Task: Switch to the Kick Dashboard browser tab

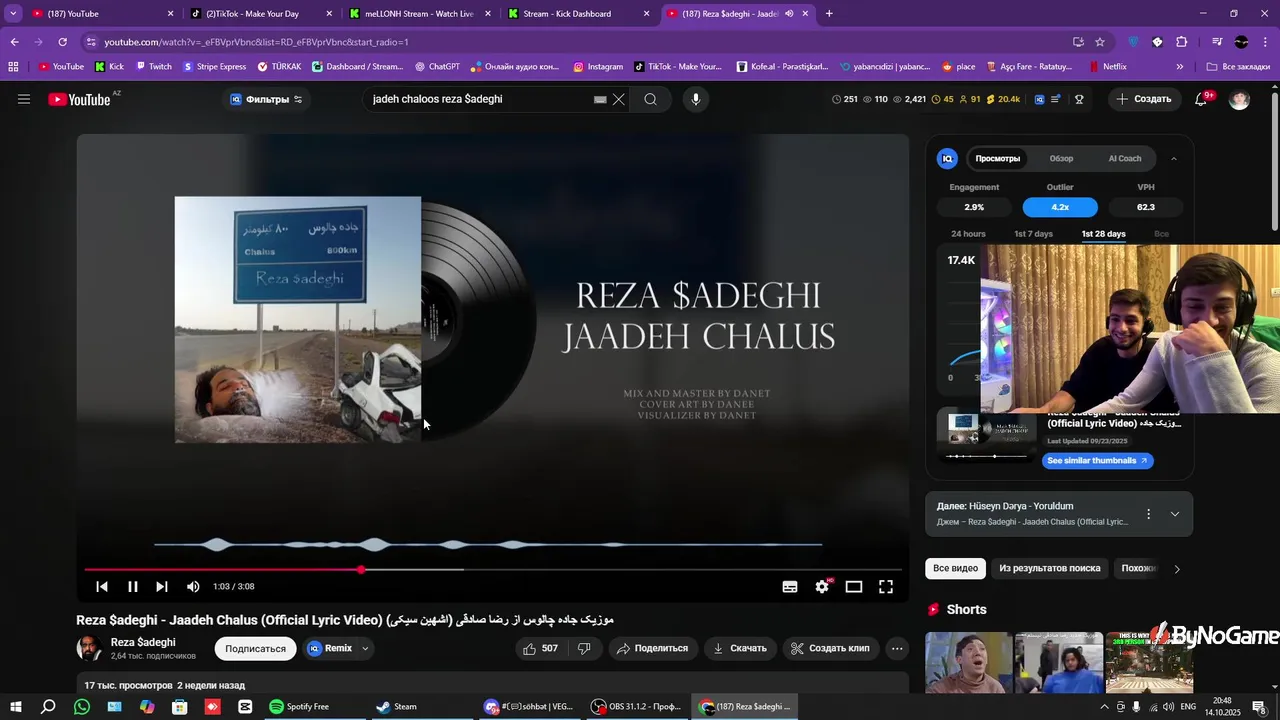Action: point(578,14)
